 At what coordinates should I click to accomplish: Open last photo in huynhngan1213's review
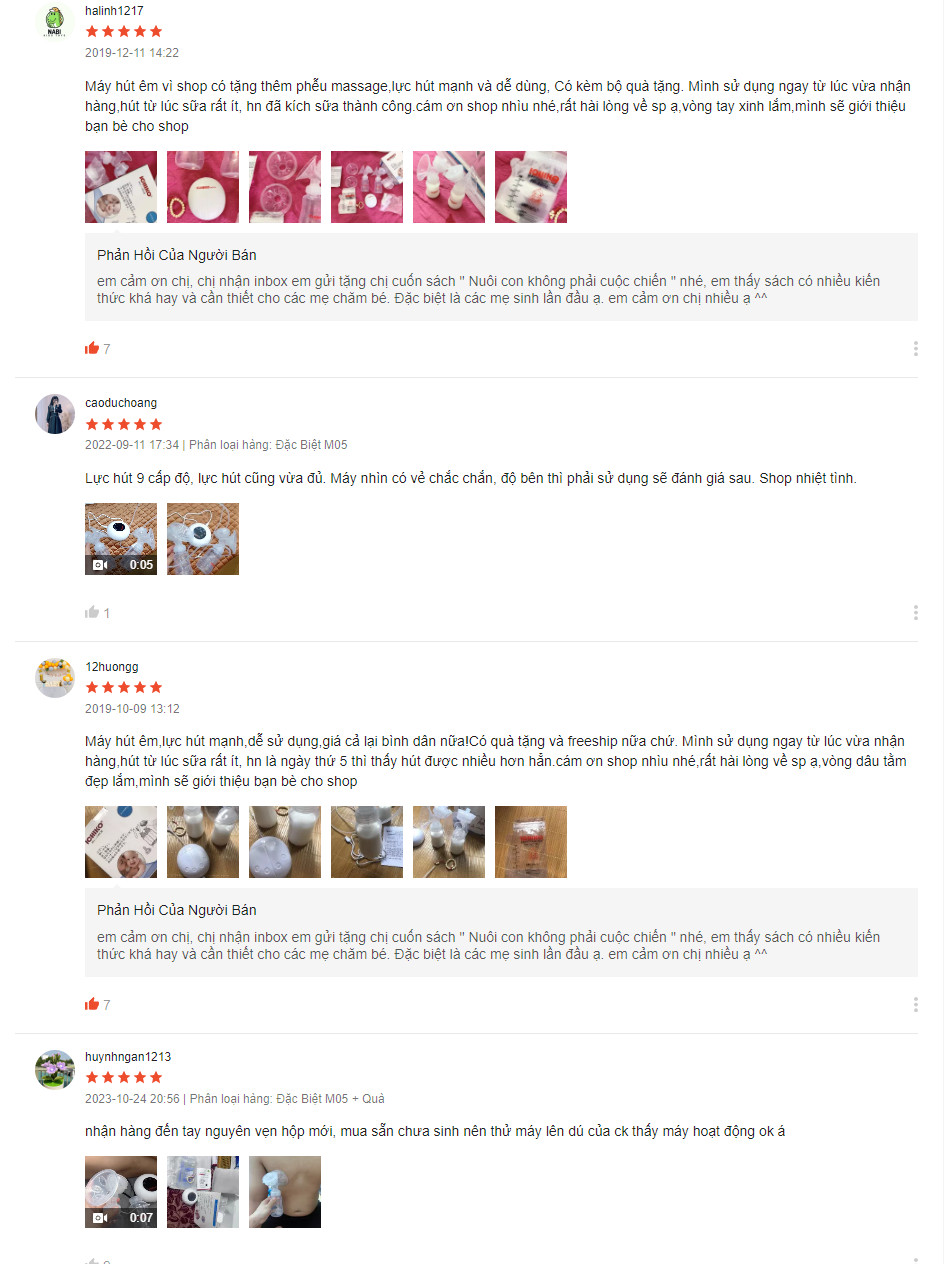[x=285, y=1192]
